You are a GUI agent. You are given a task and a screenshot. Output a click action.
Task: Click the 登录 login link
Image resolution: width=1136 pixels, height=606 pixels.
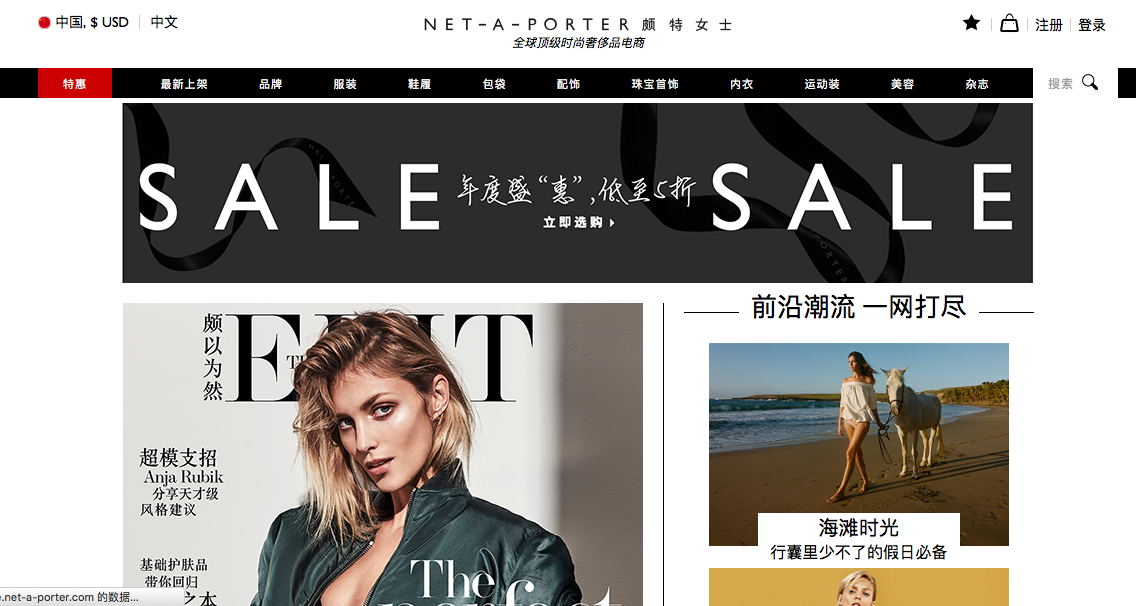click(x=1092, y=25)
